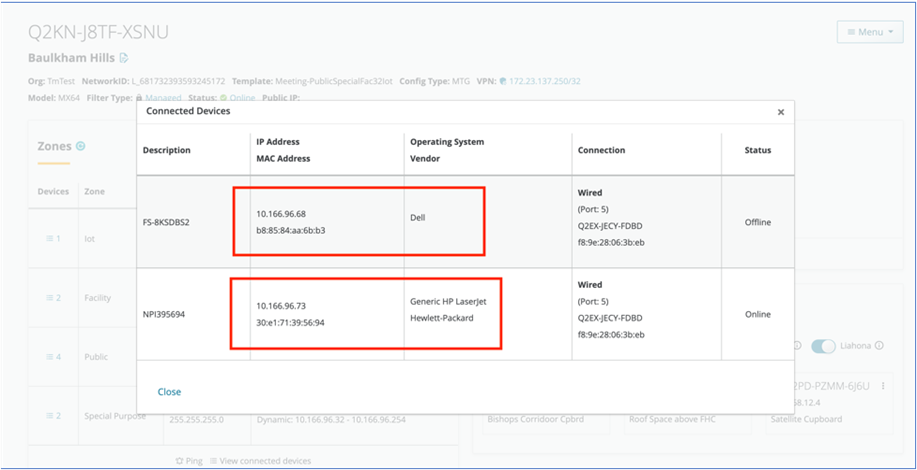Open device list for Public zone

pyautogui.click(x=53, y=357)
